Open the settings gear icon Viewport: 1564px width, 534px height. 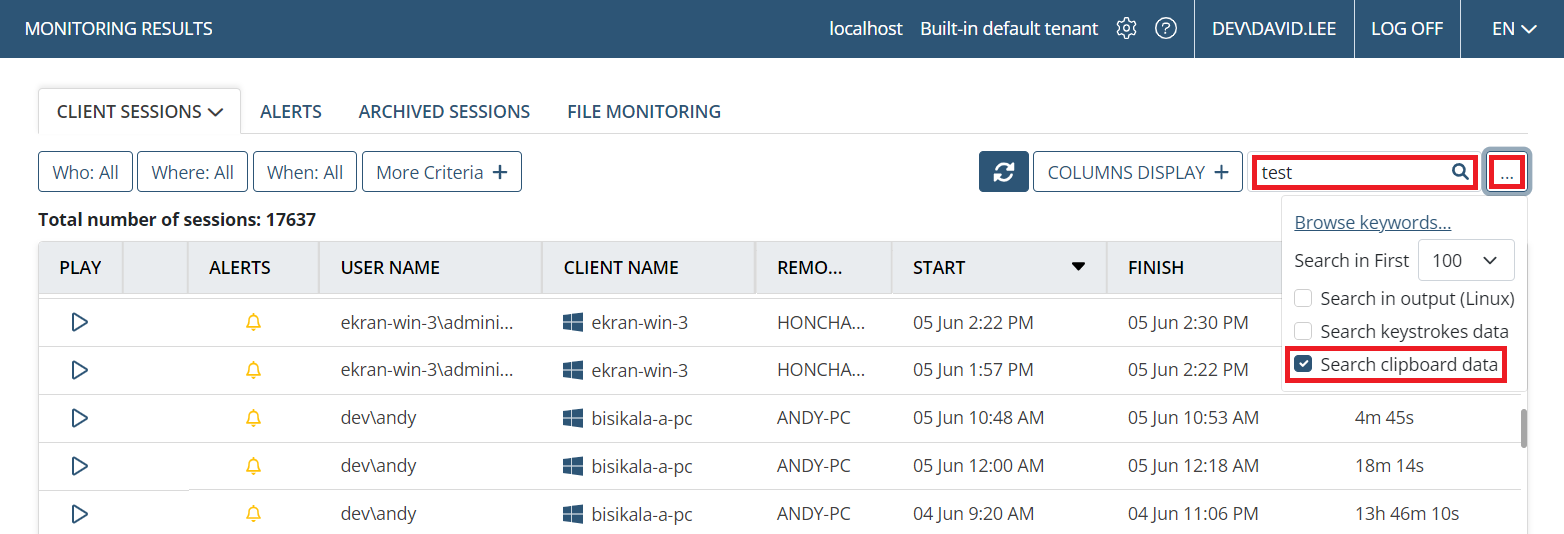tap(1126, 29)
